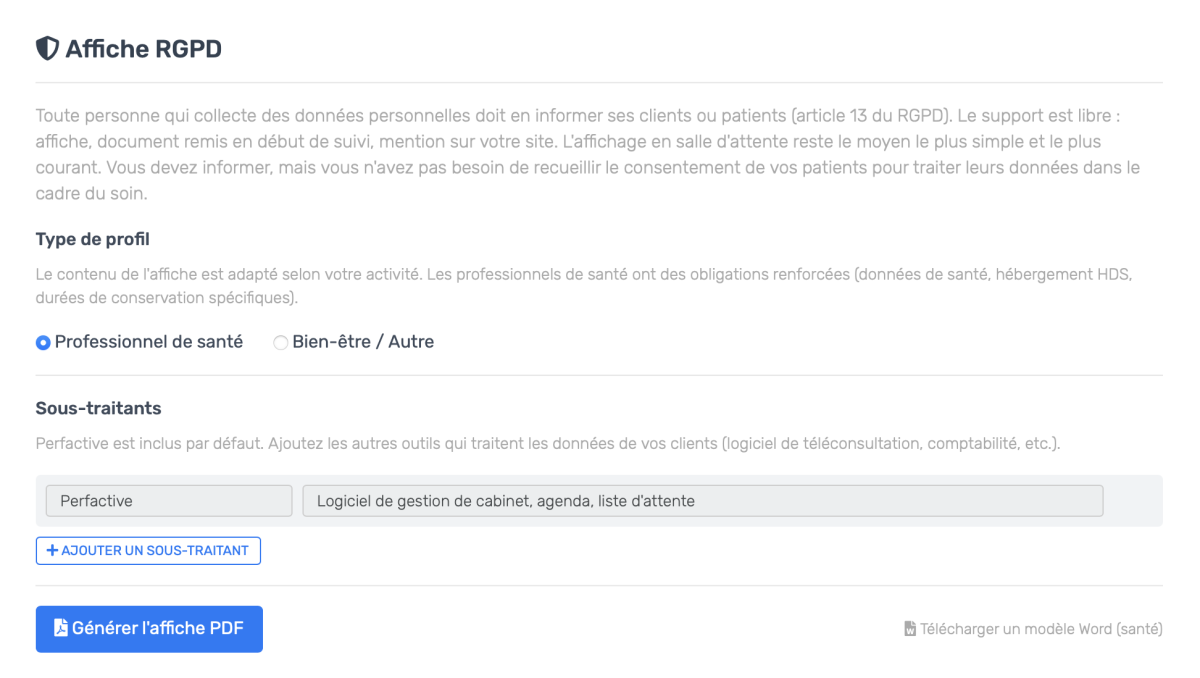1200x678 pixels.
Task: Click the Perfactive est inclus par défaut help text
Action: (547, 443)
